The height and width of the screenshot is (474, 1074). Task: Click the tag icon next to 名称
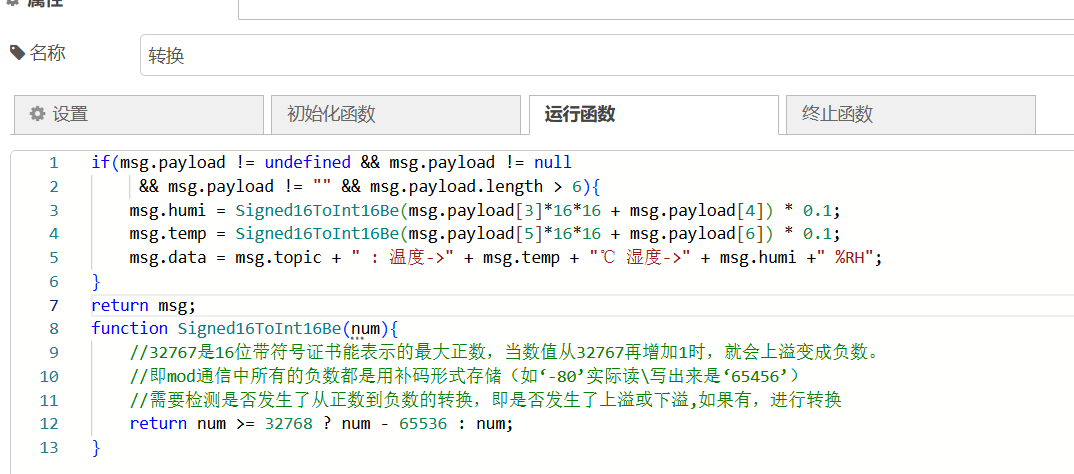(18, 53)
